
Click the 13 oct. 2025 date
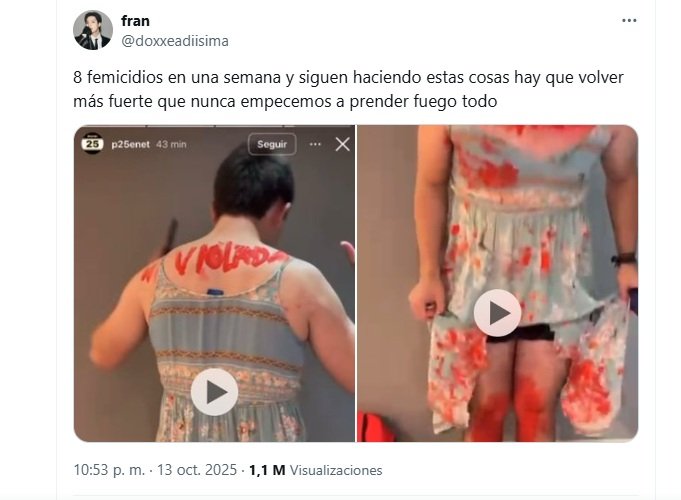[197, 470]
